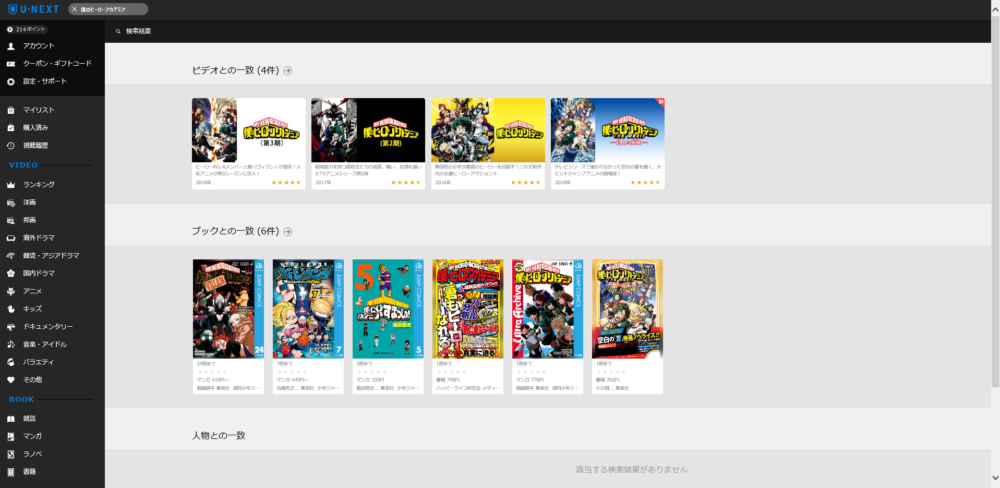Click the マンガ text label in the BOOK section
Image resolution: width=1000 pixels, height=488 pixels.
pyautogui.click(x=33, y=436)
